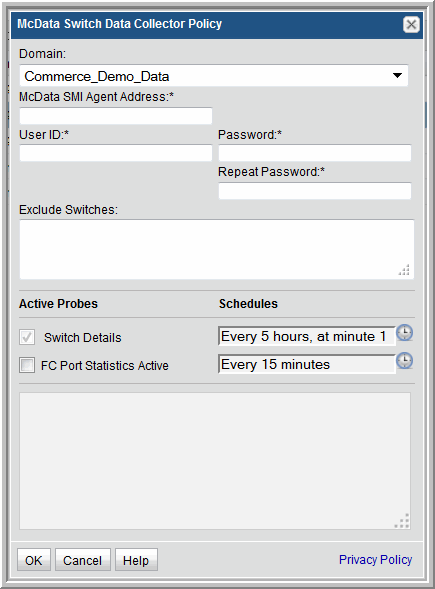Confirm the policy with OK
This screenshot has height=589, width=435.
pyautogui.click(x=34, y=560)
